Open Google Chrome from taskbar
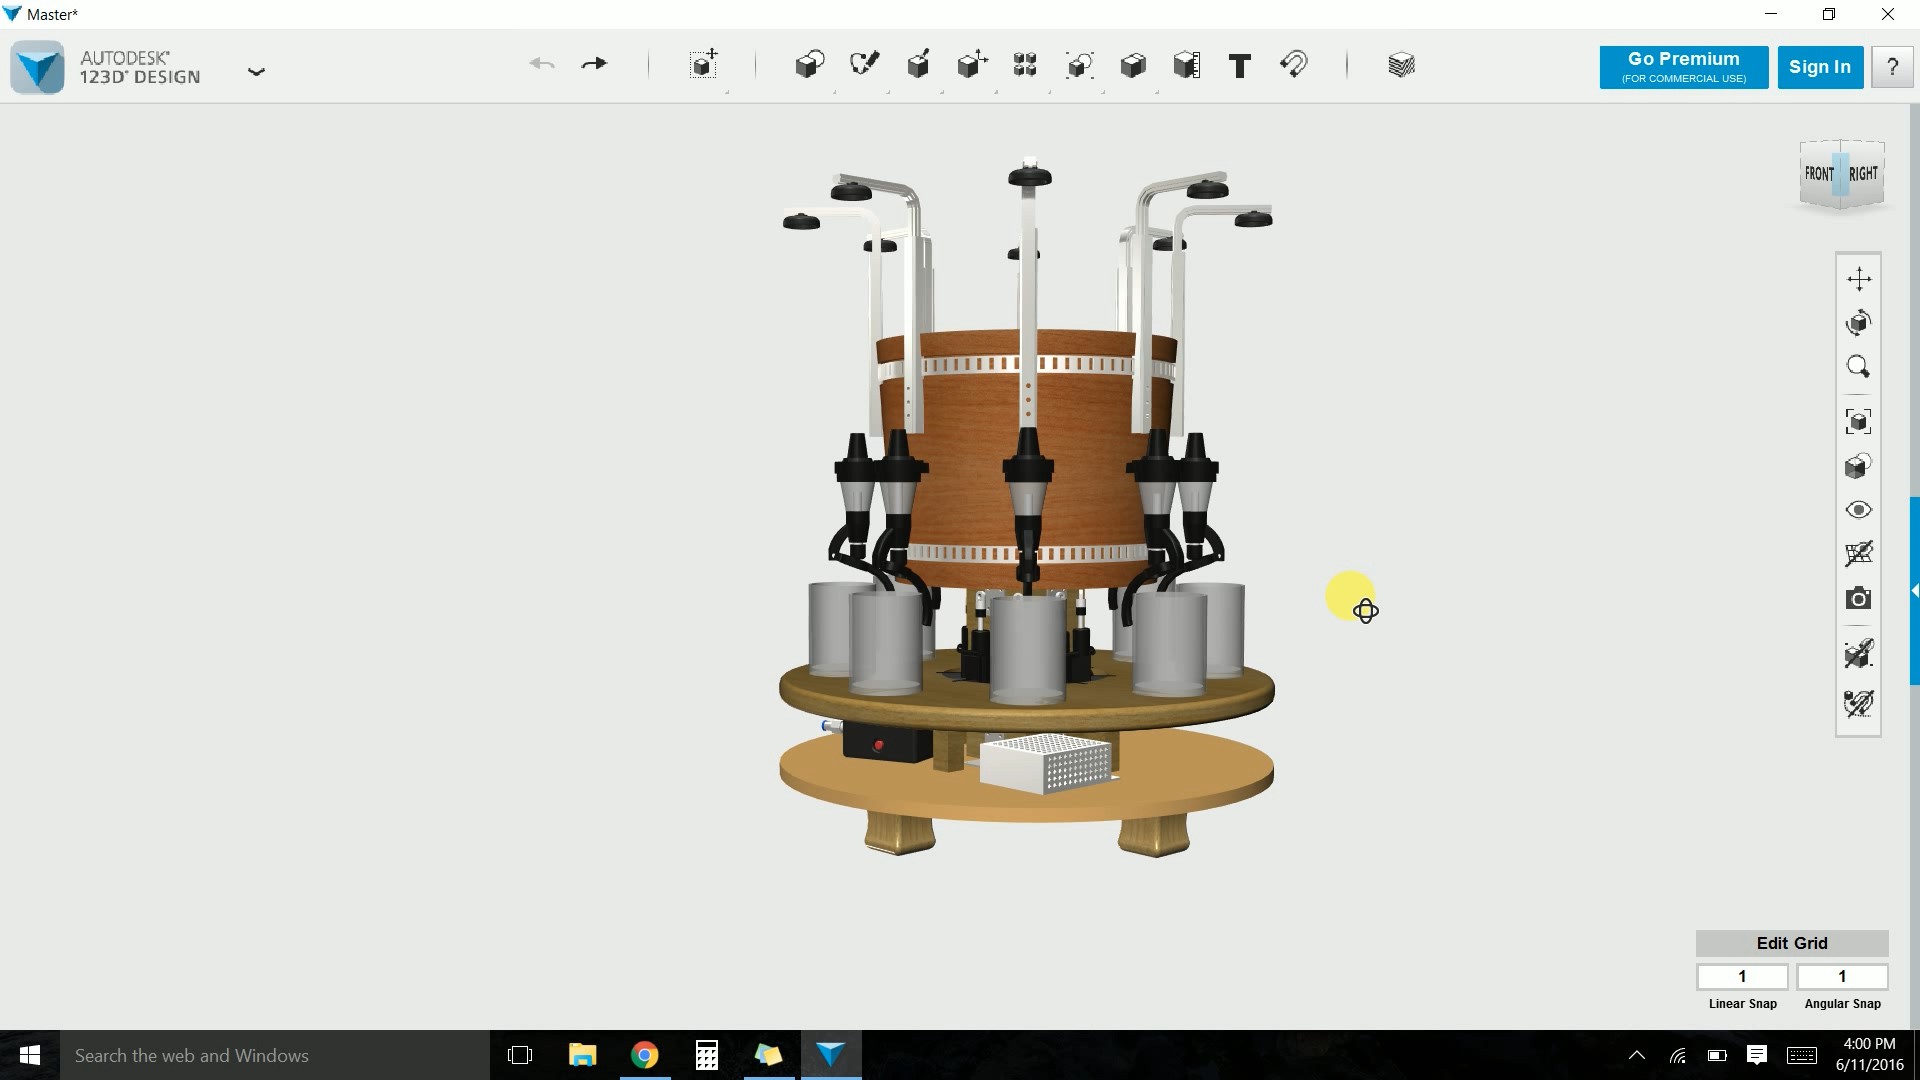 coord(645,1055)
